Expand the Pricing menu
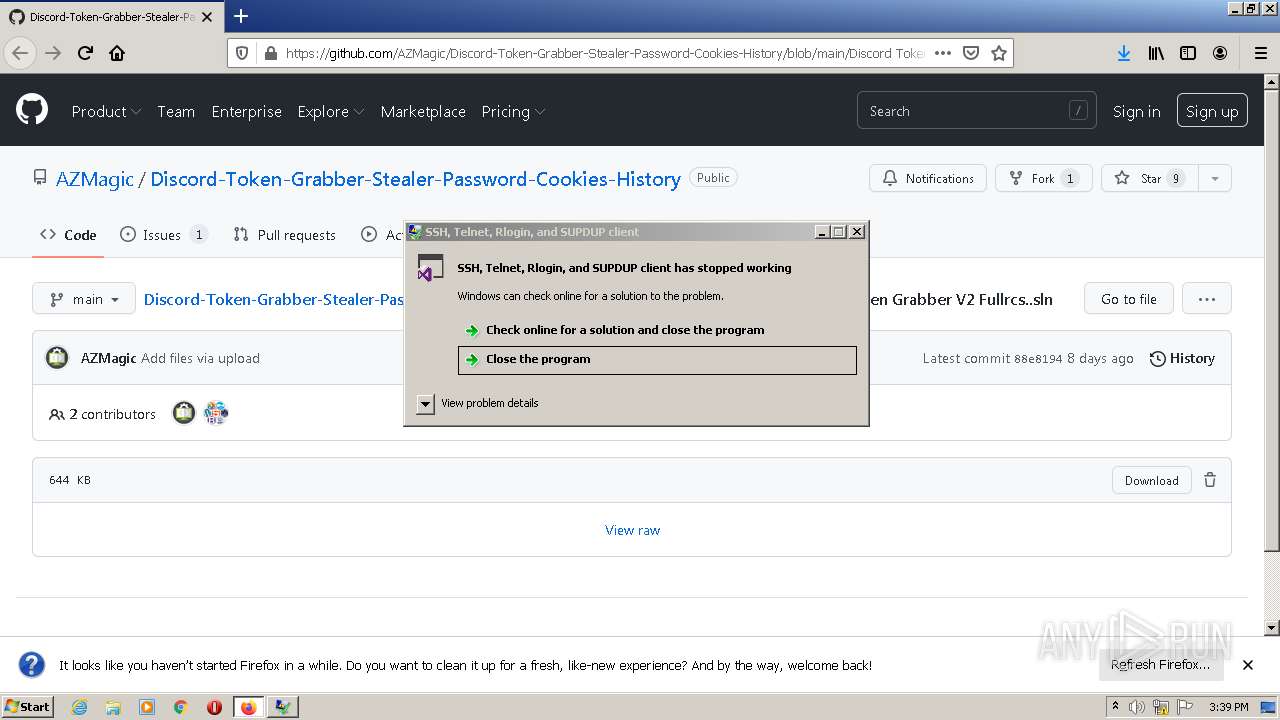Viewport: 1280px width, 720px height. pyautogui.click(x=513, y=111)
